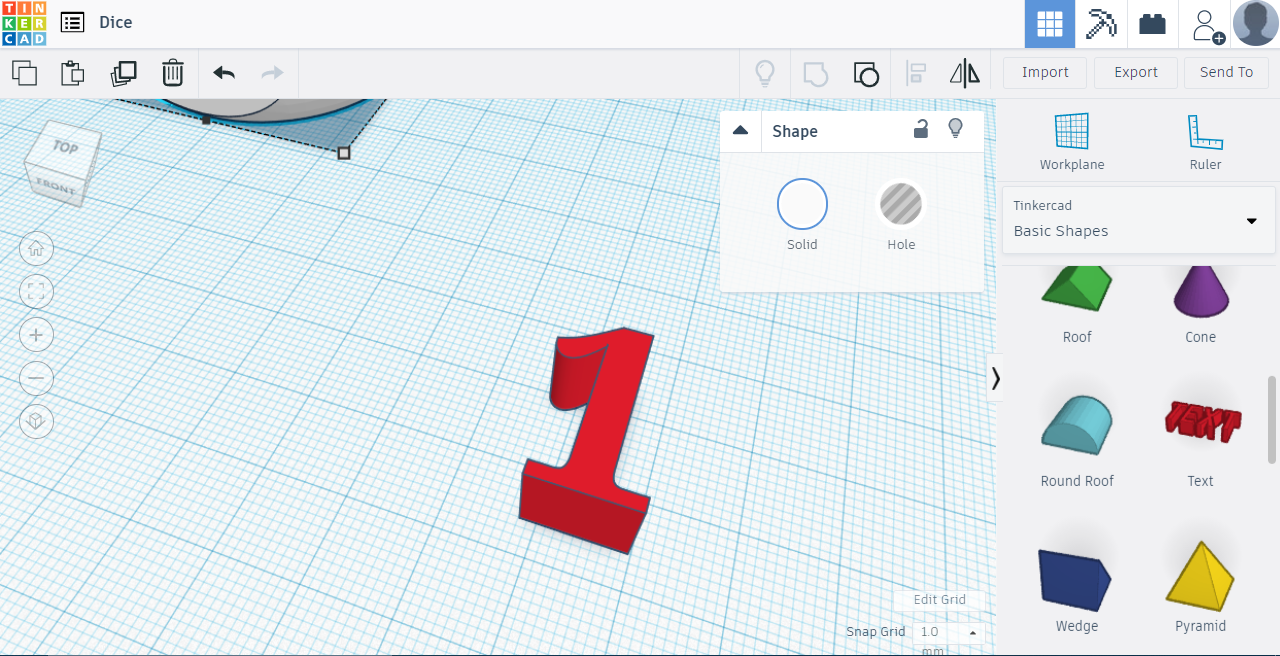Select the Workplane tool
Screen dimensions: 1280x656
(x=1072, y=141)
